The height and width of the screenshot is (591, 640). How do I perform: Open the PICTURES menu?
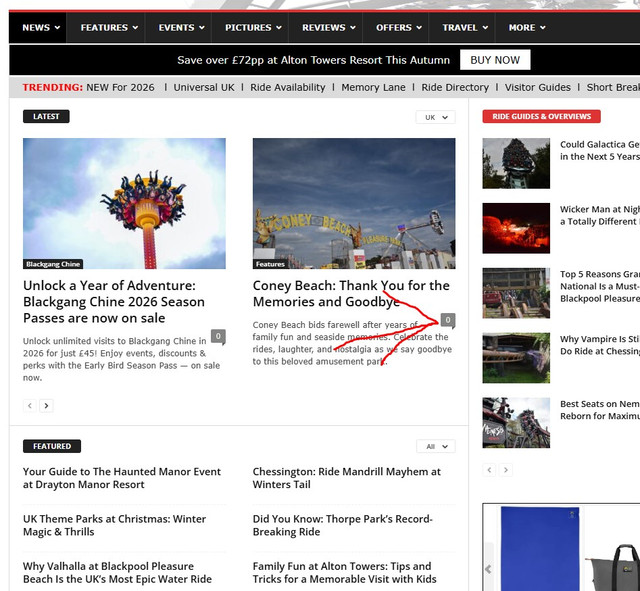253,27
